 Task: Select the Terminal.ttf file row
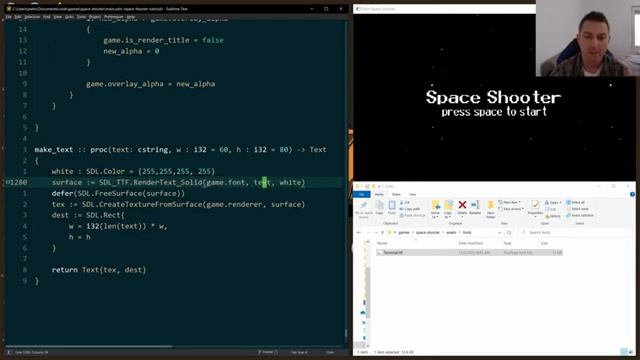(x=469, y=253)
